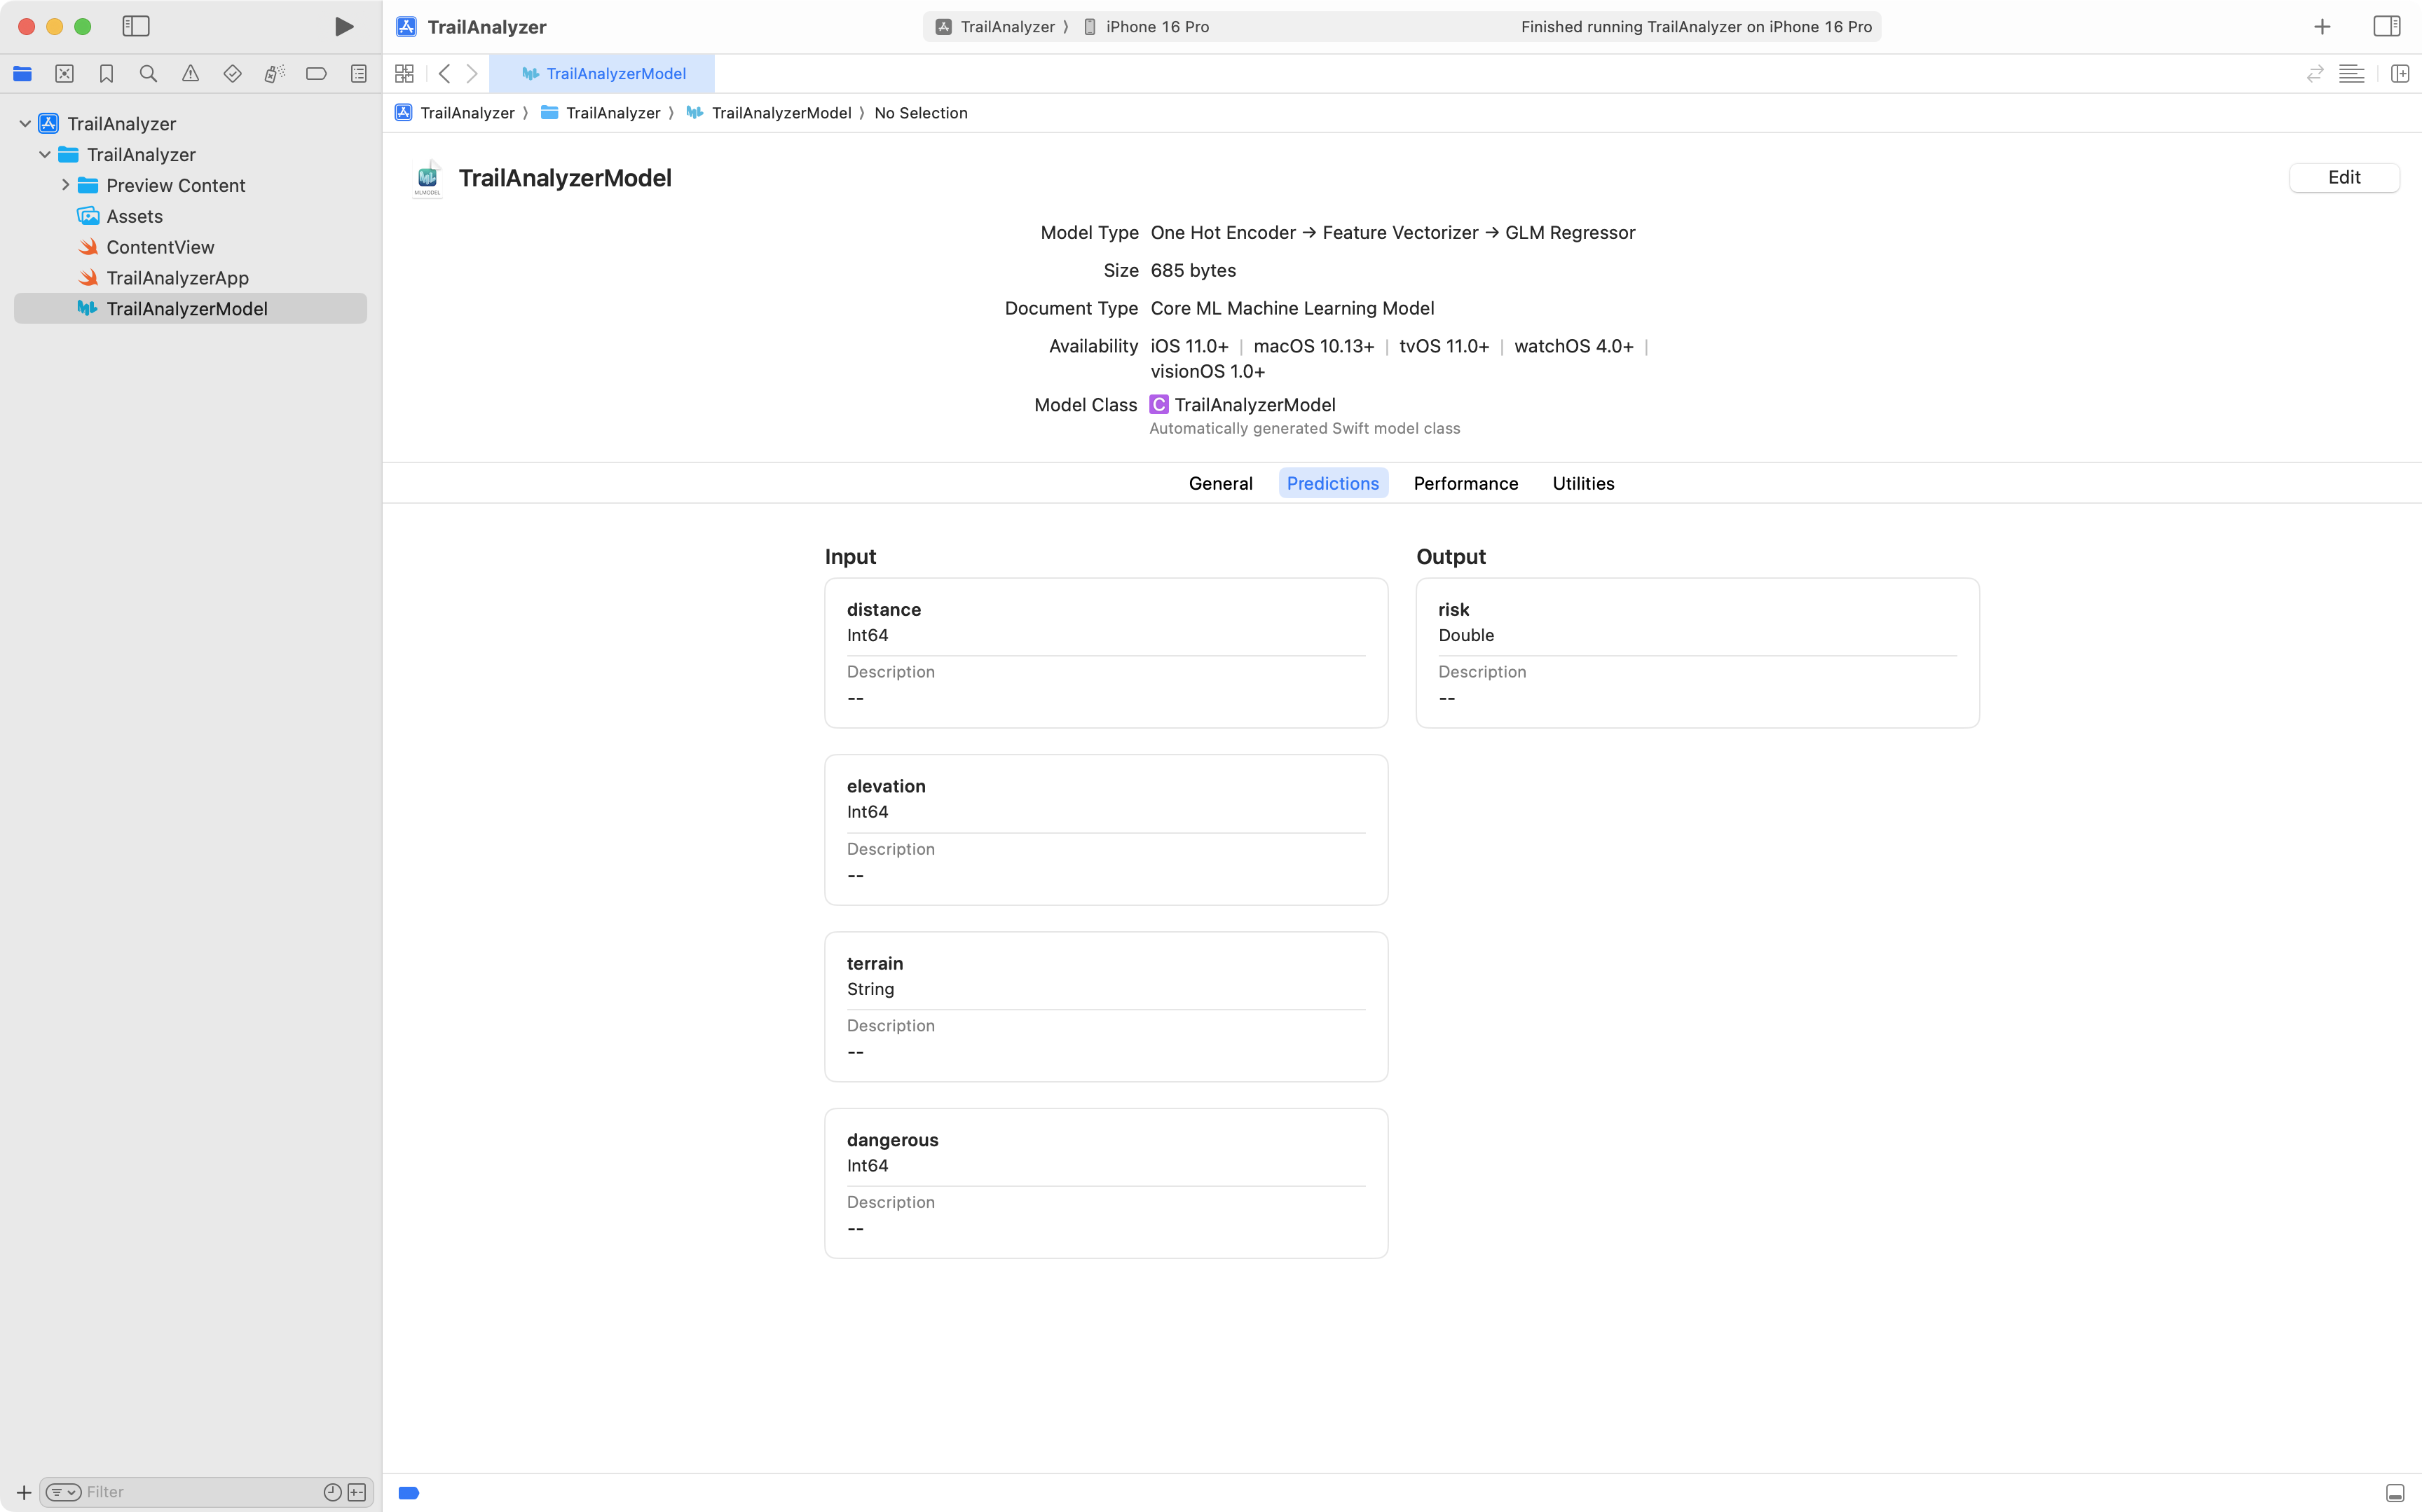
Task: Toggle the right inspector panel visibility
Action: point(2388,26)
